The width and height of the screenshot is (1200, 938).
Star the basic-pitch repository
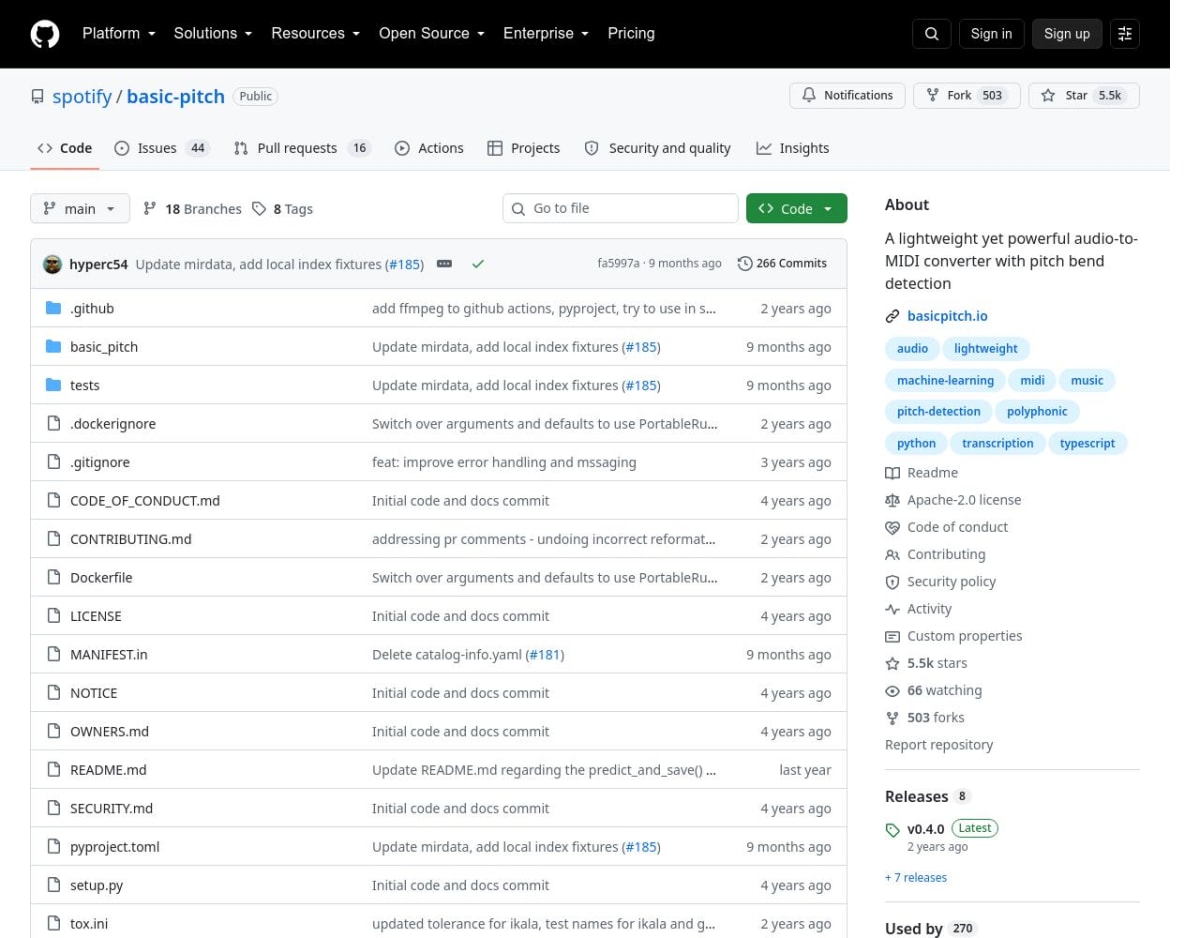click(1084, 95)
